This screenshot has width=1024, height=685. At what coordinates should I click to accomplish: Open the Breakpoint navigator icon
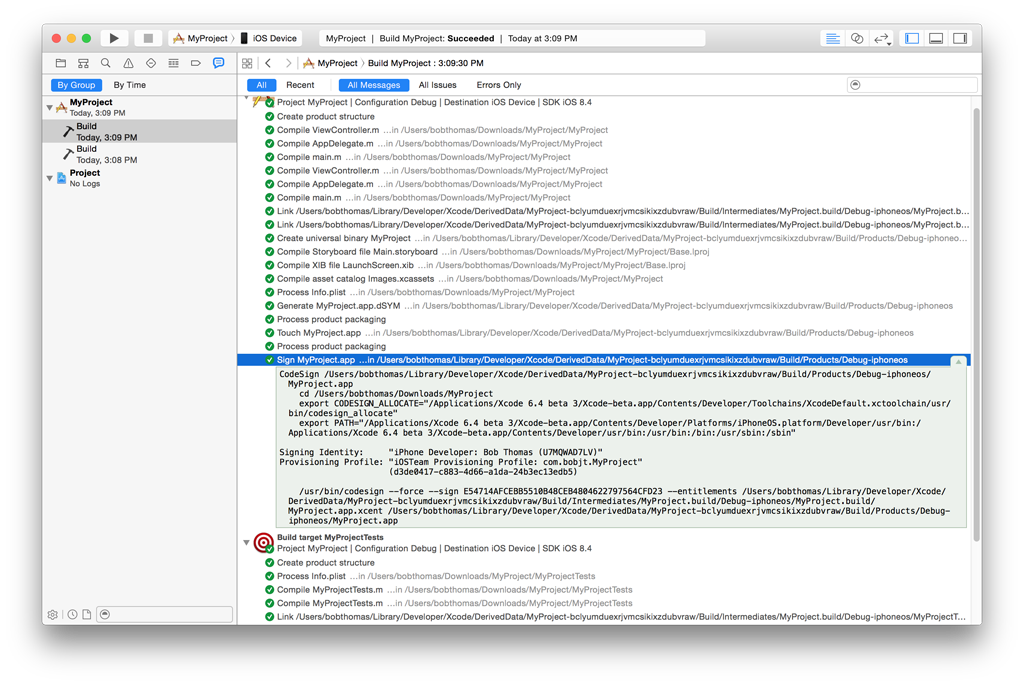196,63
